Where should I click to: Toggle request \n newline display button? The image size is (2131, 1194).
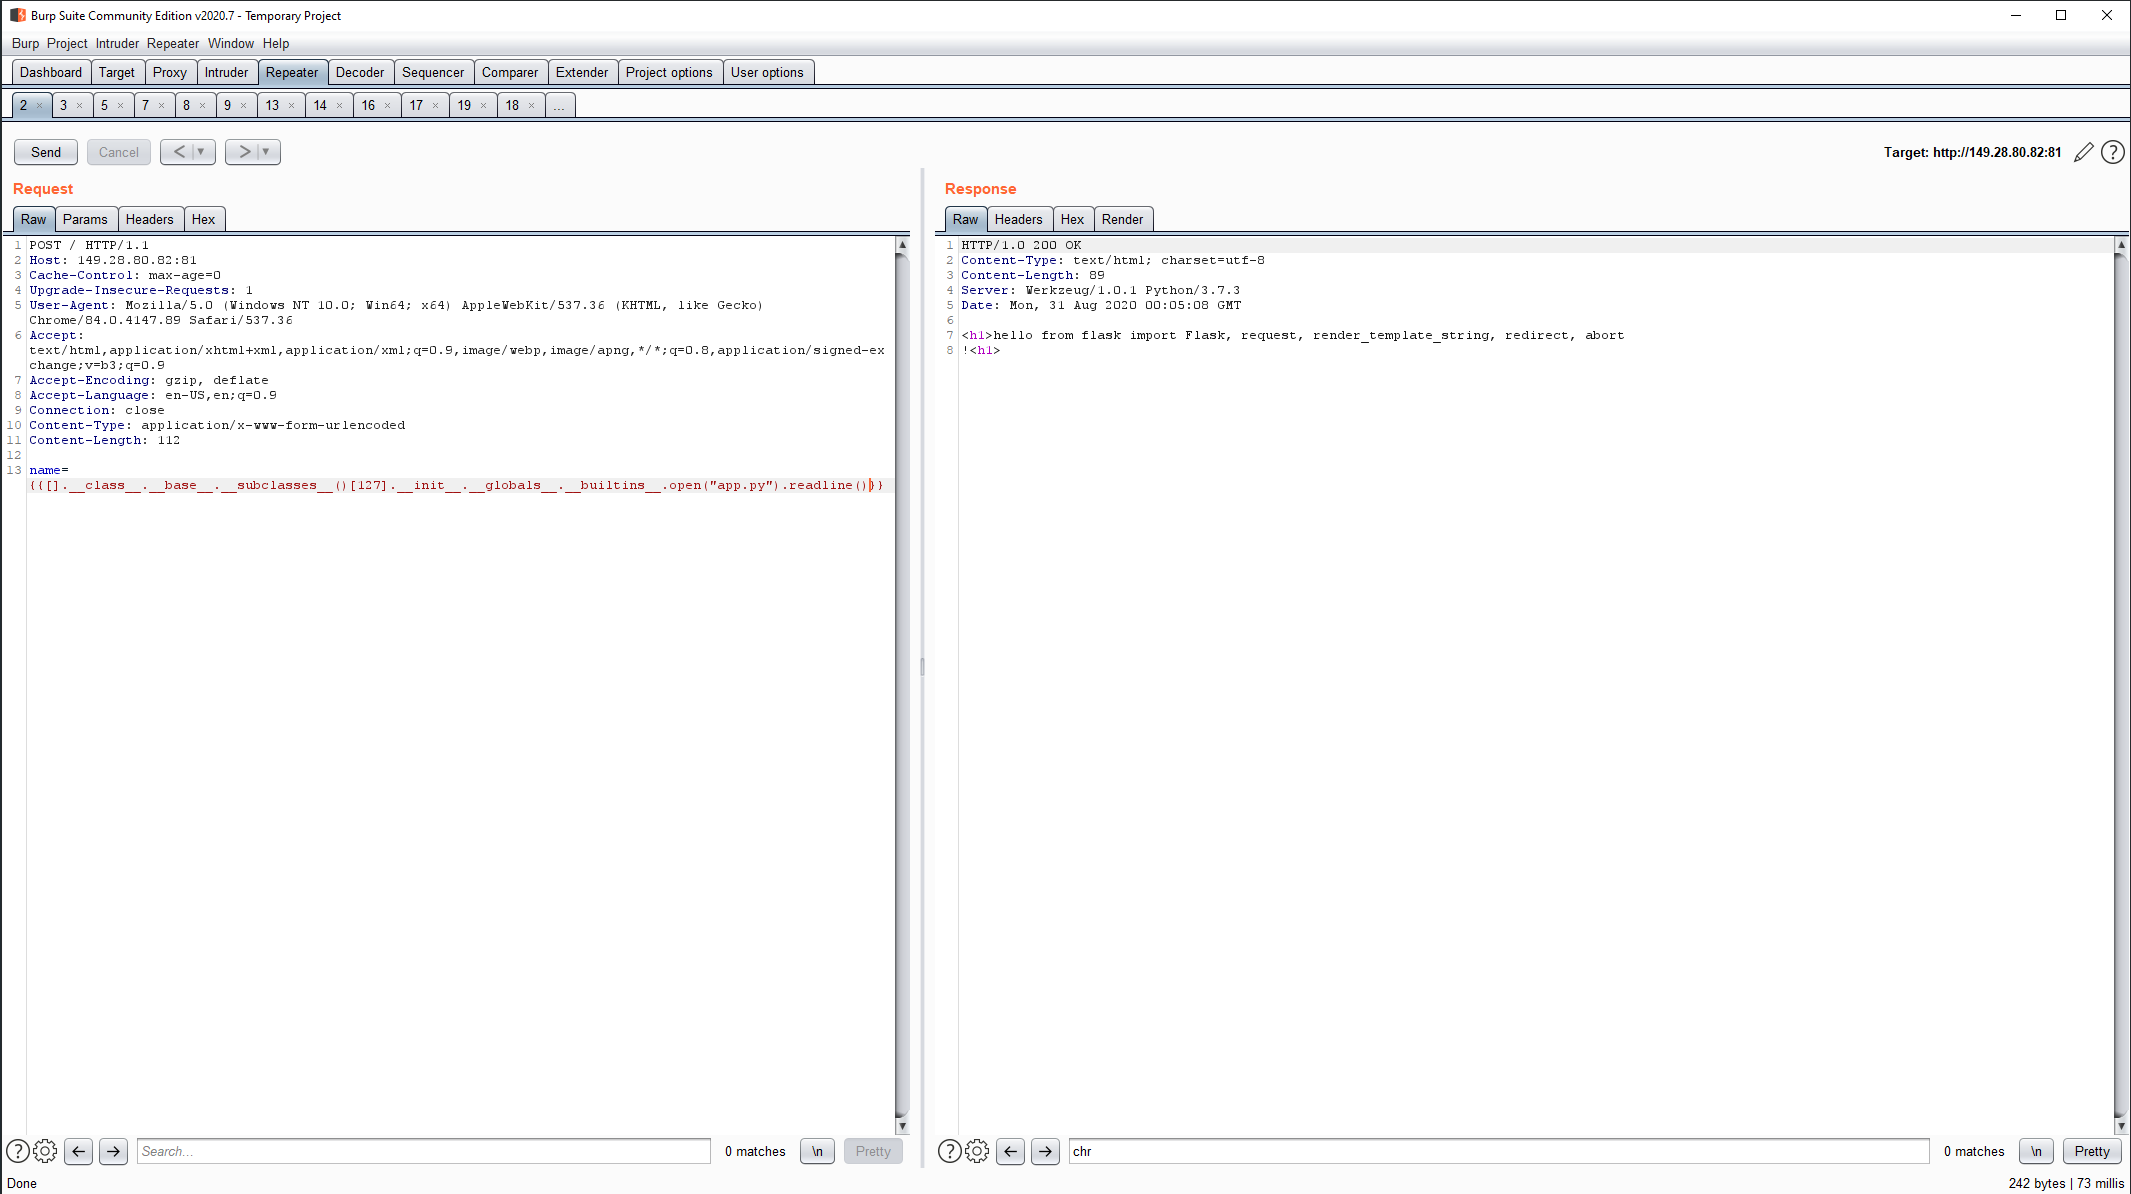817,1151
